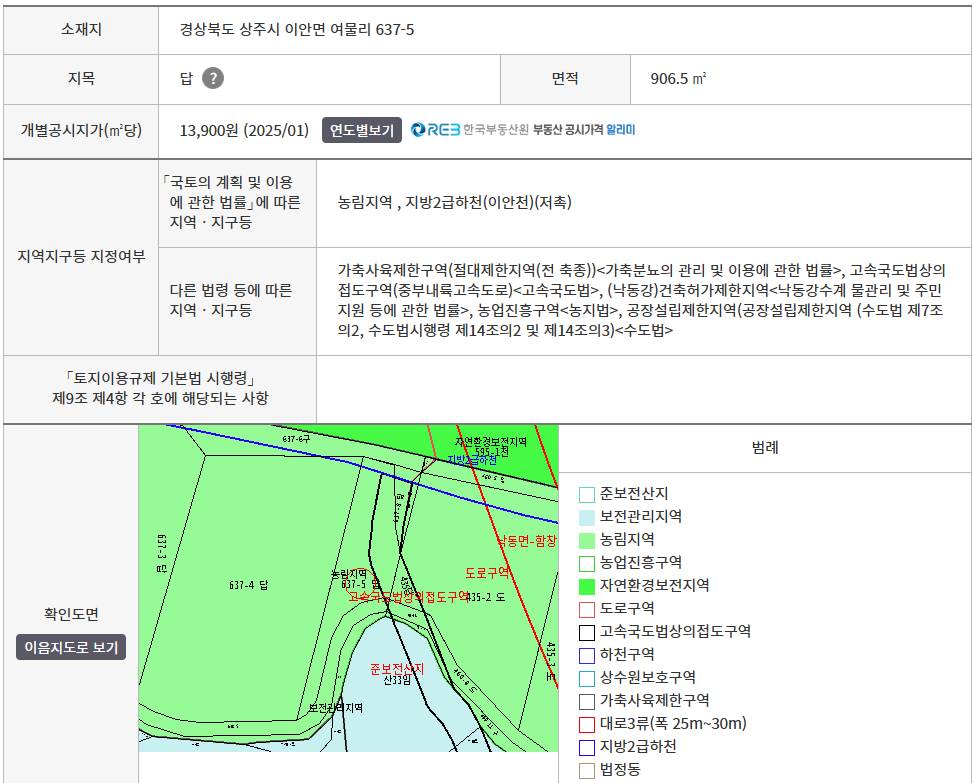Viewport: 975px width, 783px height.
Task: Select the 대로3류(폭 25m~30m) legend box
Action: [x=587, y=725]
